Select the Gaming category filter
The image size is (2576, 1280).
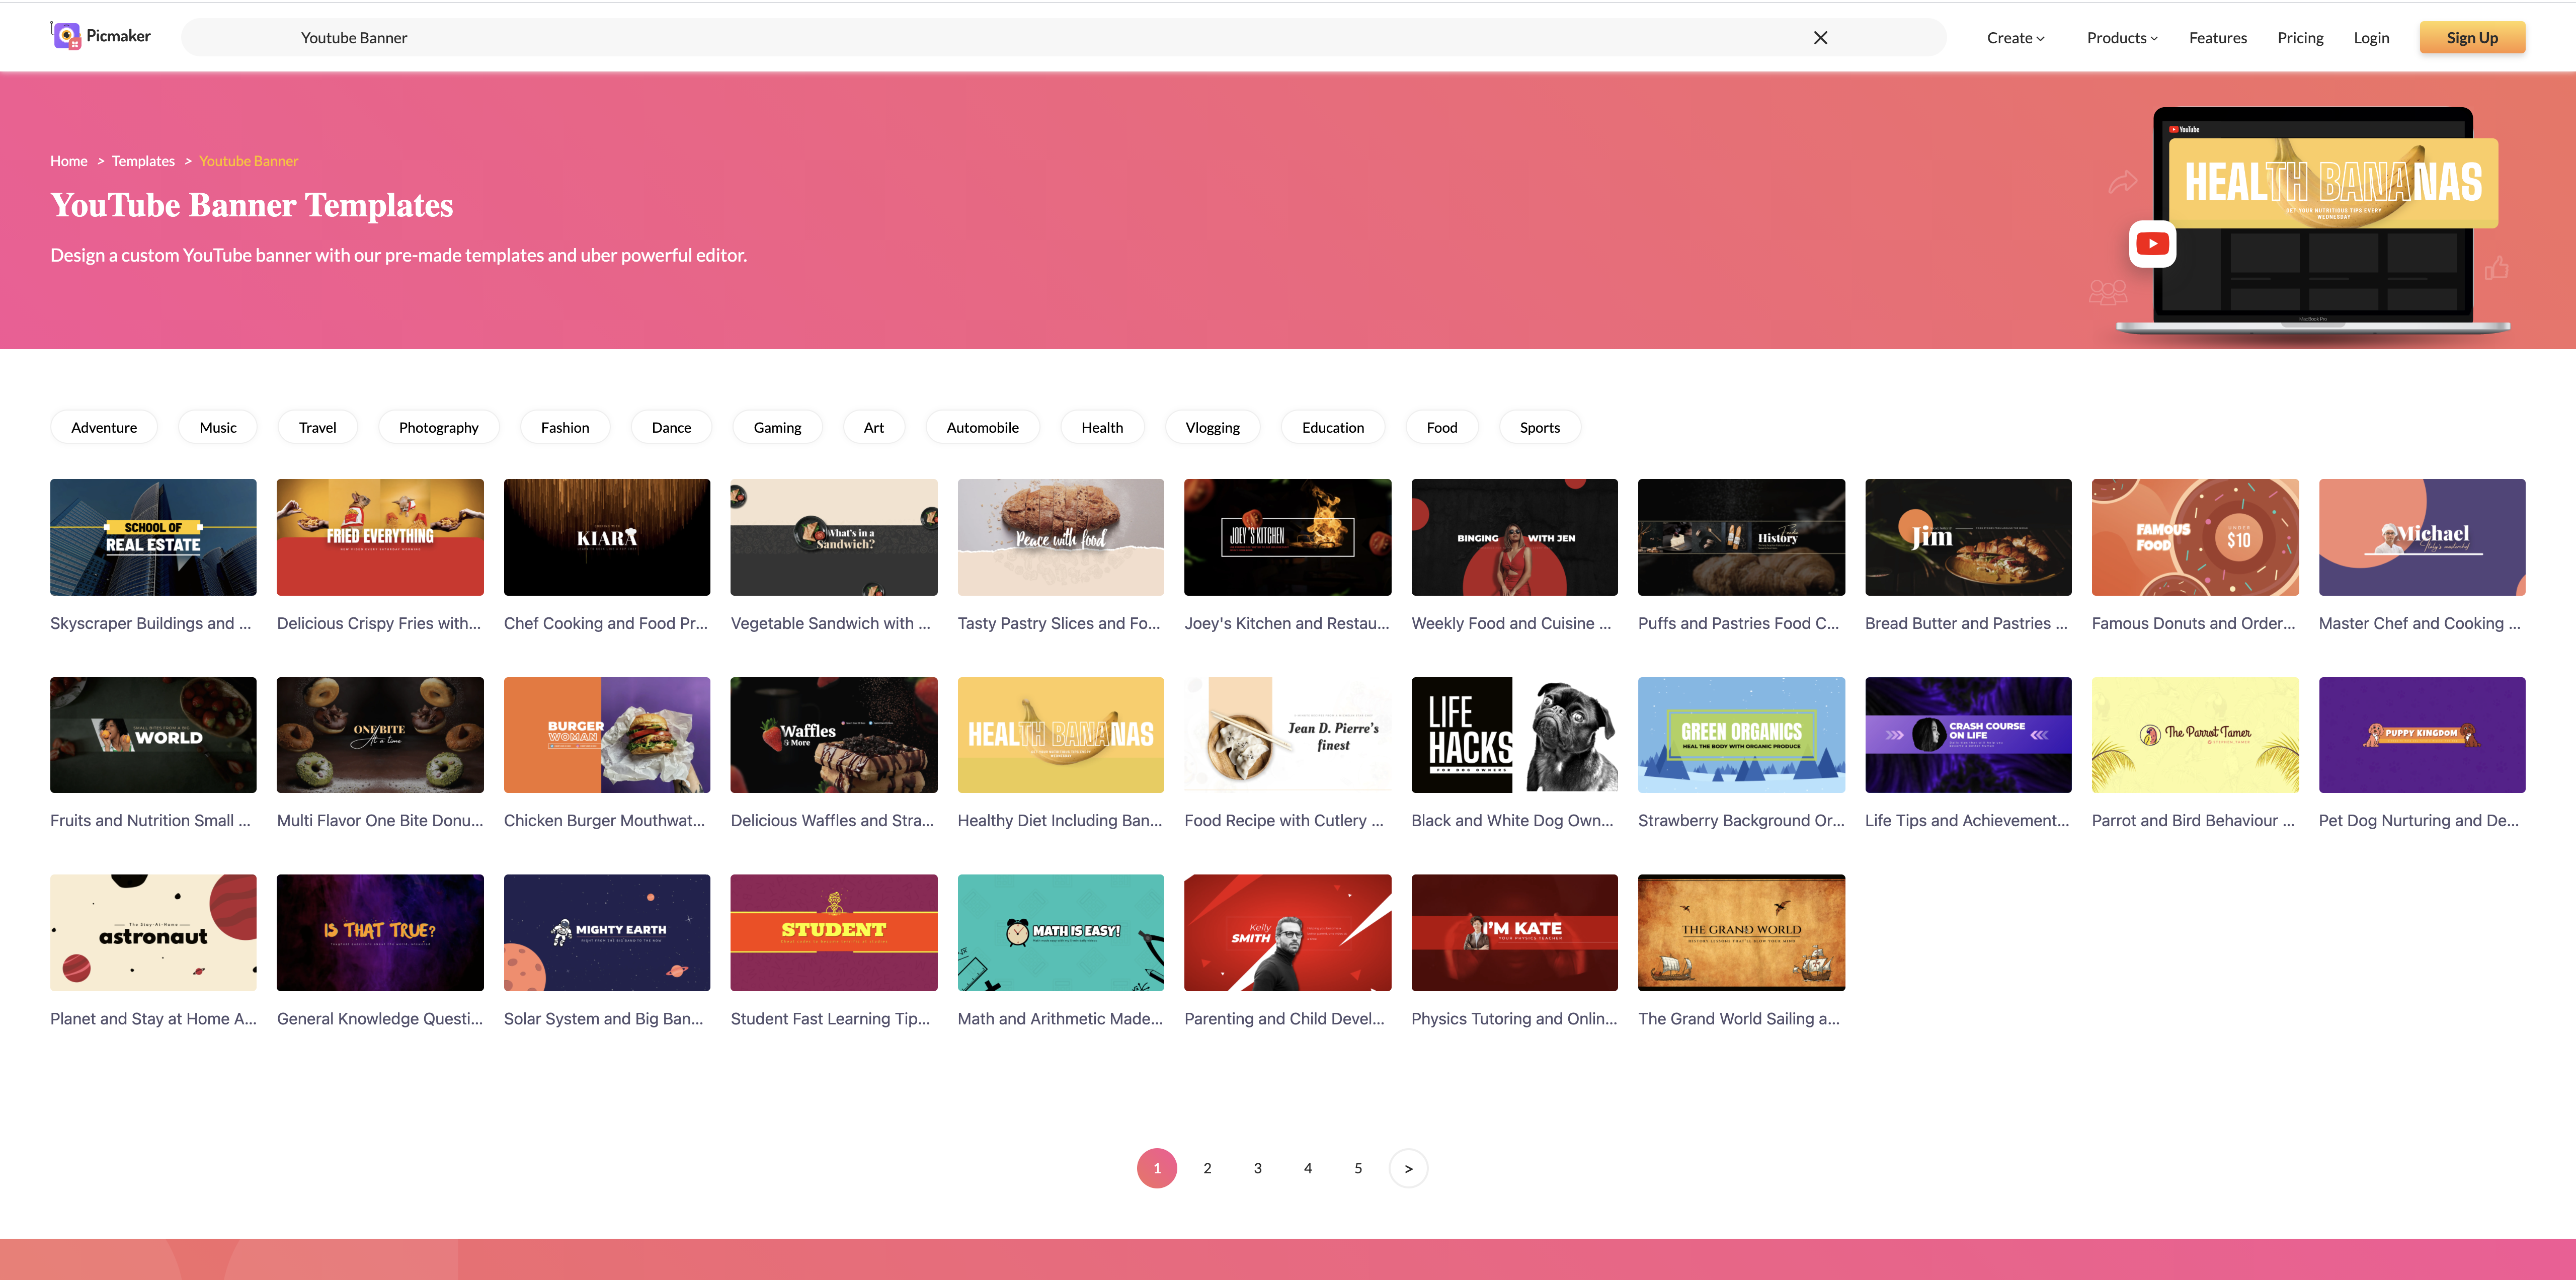coord(777,427)
